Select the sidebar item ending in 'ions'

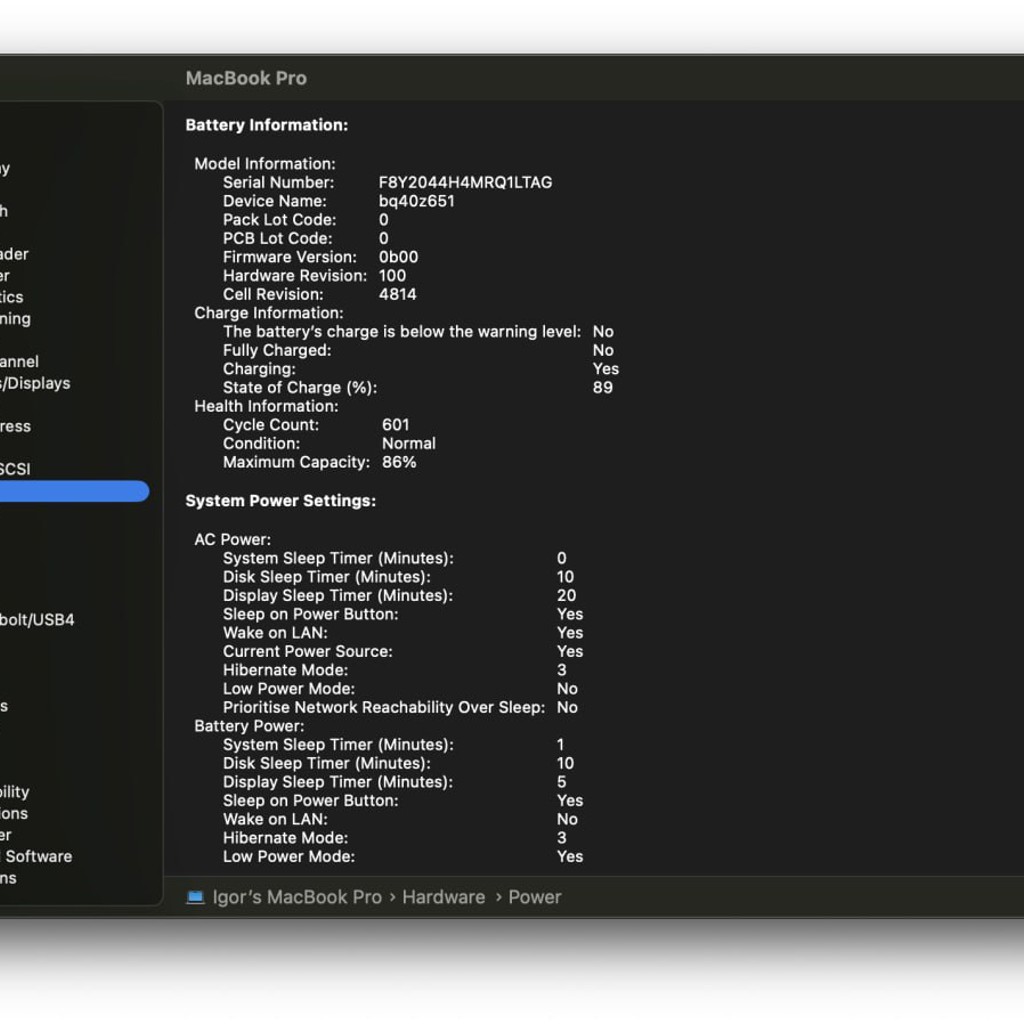(14, 813)
